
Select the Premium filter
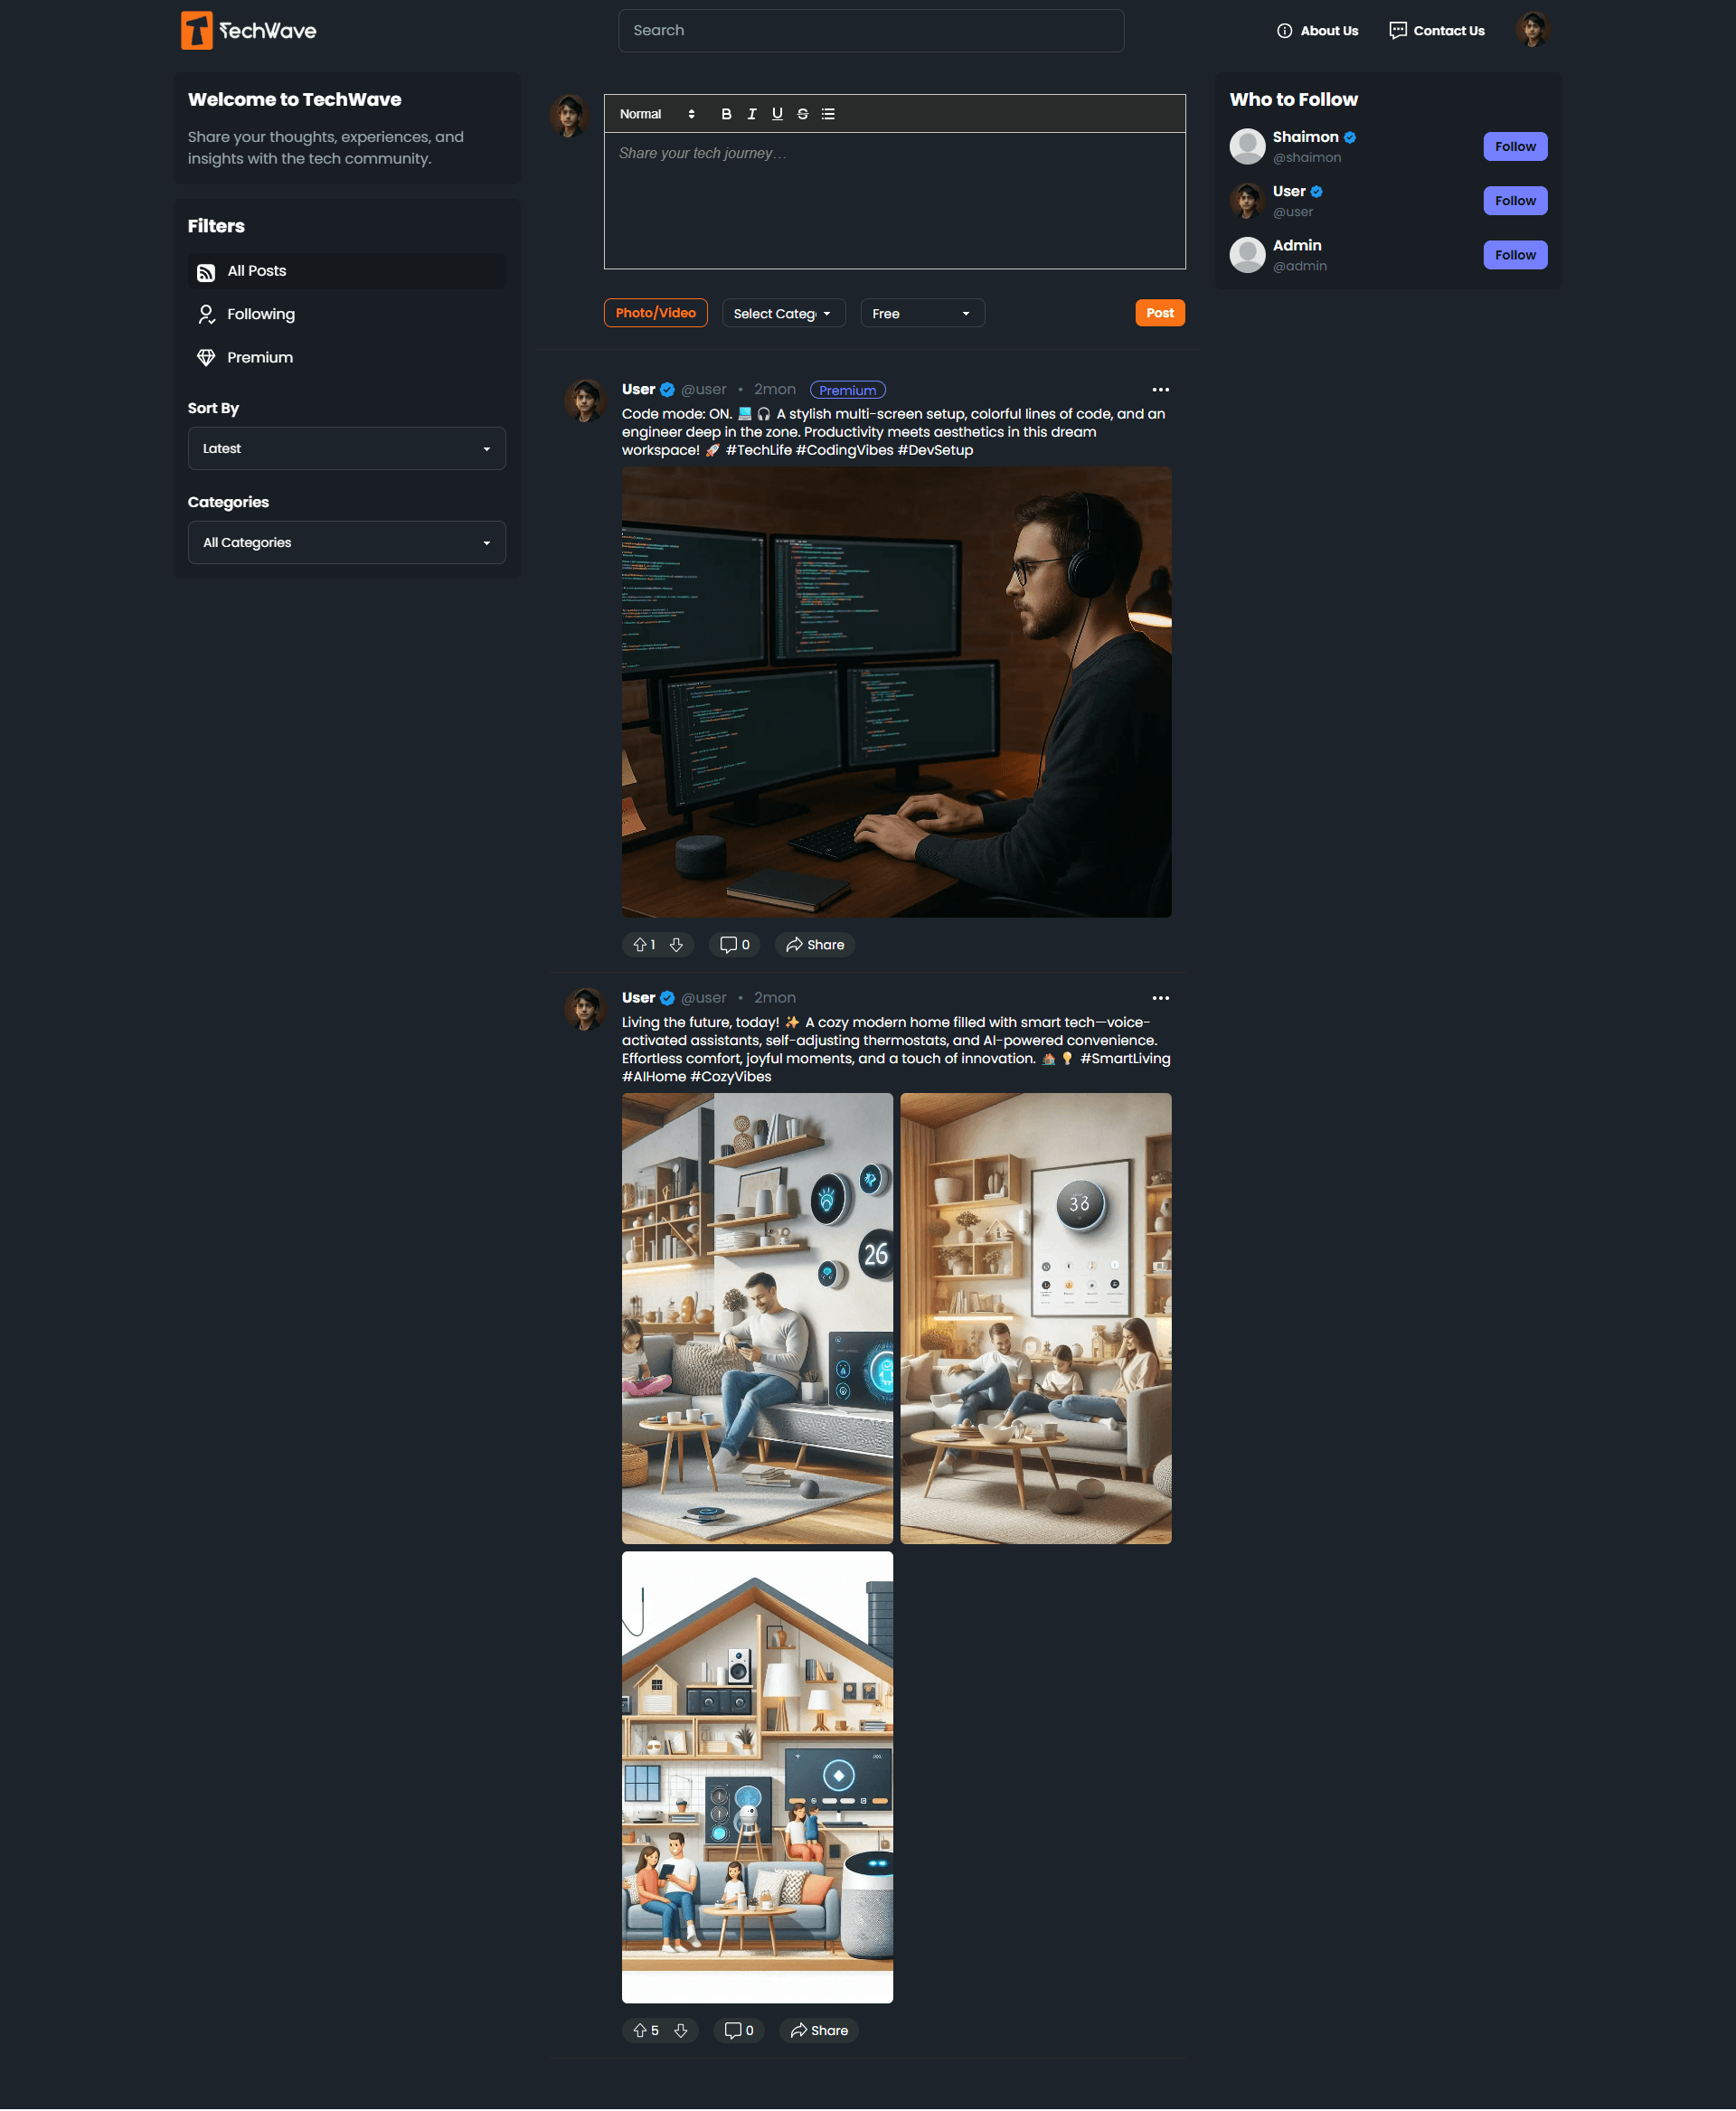pos(259,357)
